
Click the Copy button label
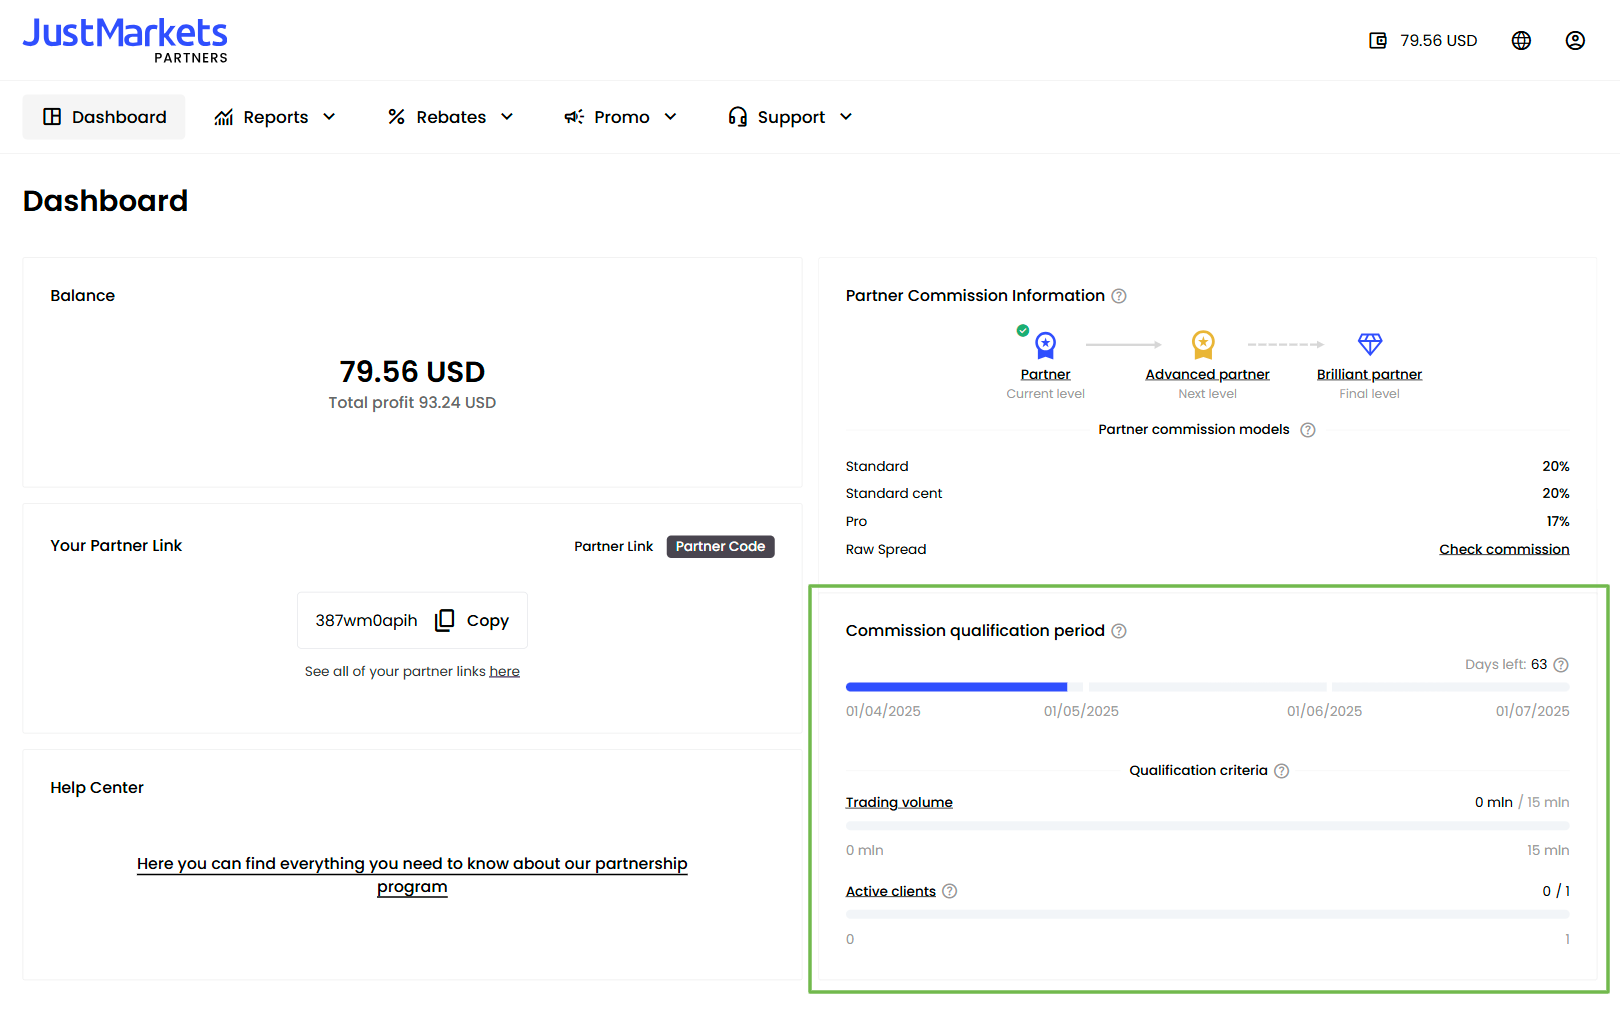pyautogui.click(x=488, y=620)
